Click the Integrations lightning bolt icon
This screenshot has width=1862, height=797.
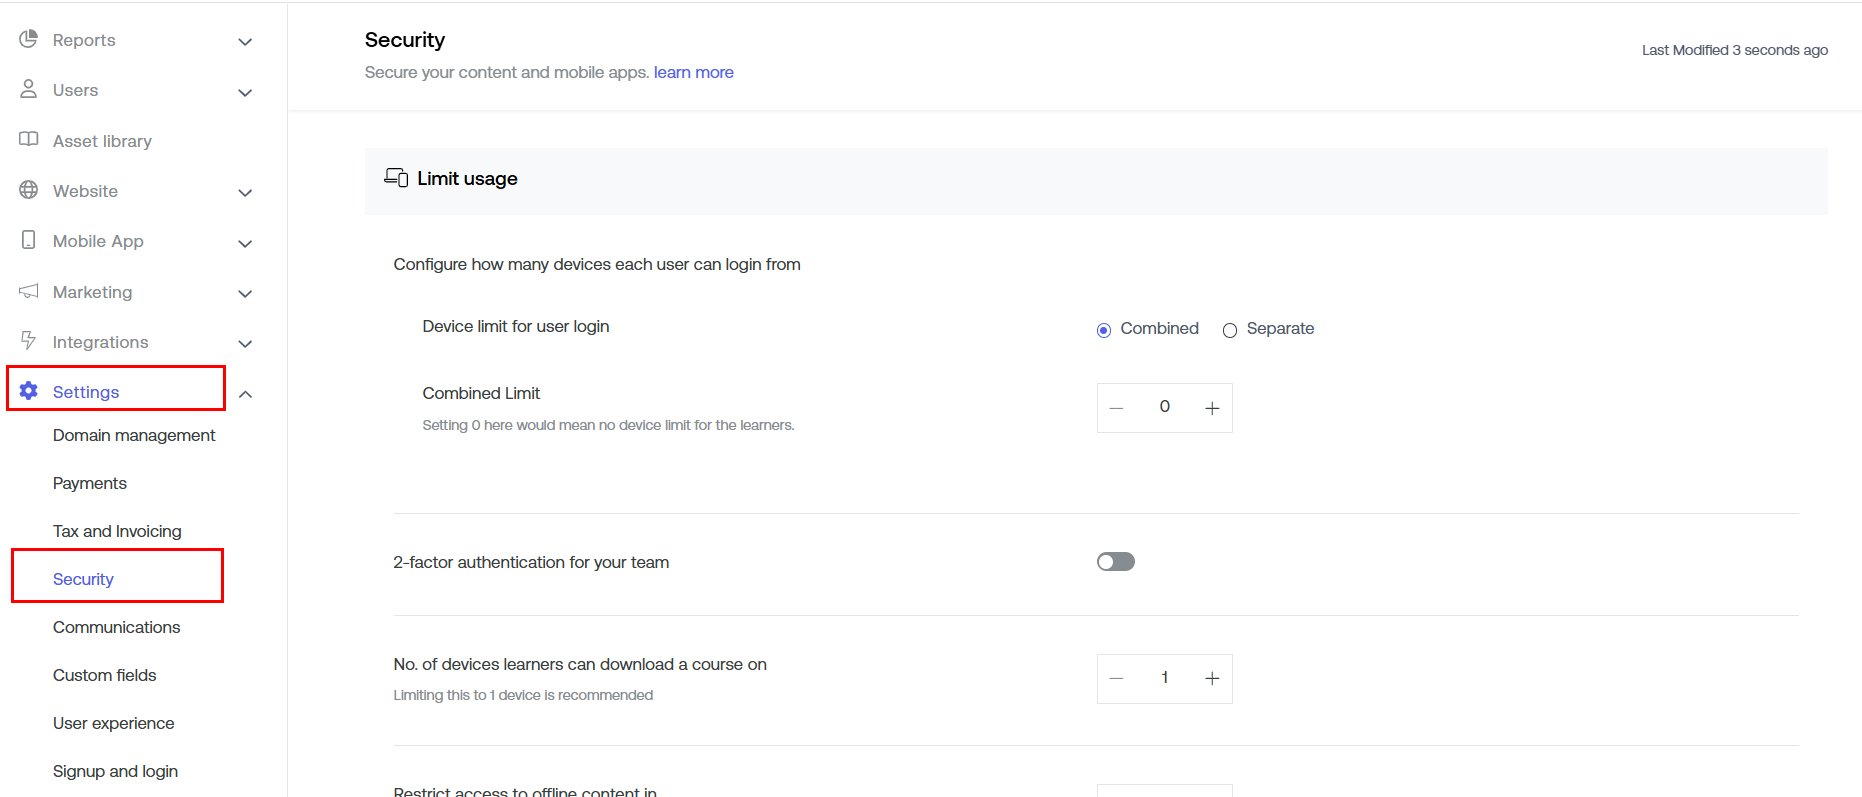(29, 341)
